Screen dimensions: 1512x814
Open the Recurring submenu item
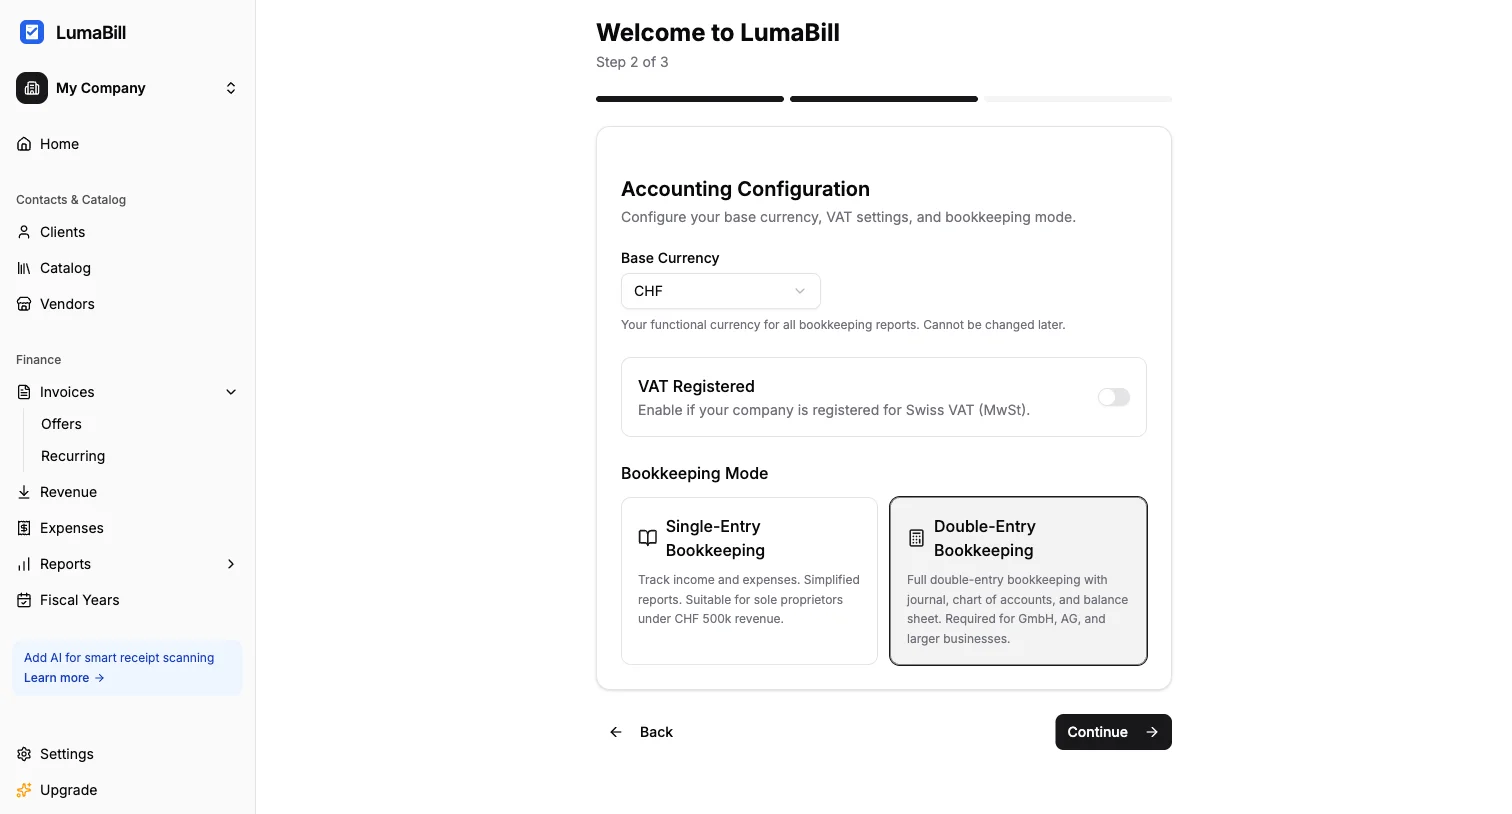(x=73, y=456)
